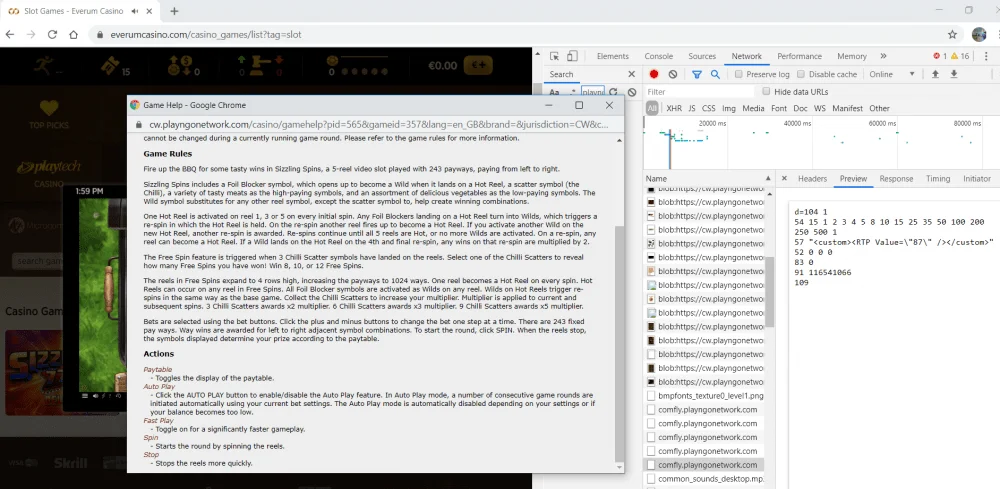Check the Hide data URLs checkbox

pos(767,92)
